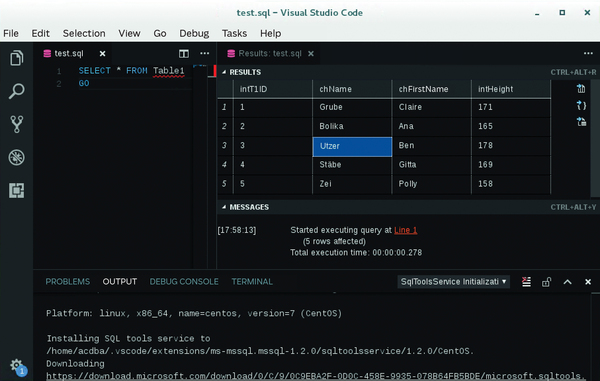Viewport: 600px width, 381px height.
Task: Select the Results: test.sql tab
Action: pos(270,54)
